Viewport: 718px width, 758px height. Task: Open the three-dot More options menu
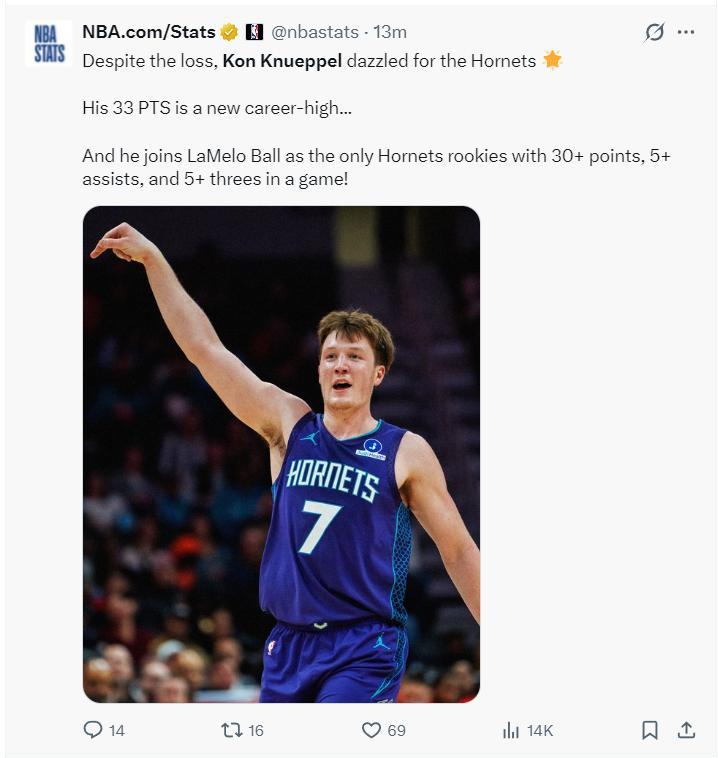tap(686, 32)
